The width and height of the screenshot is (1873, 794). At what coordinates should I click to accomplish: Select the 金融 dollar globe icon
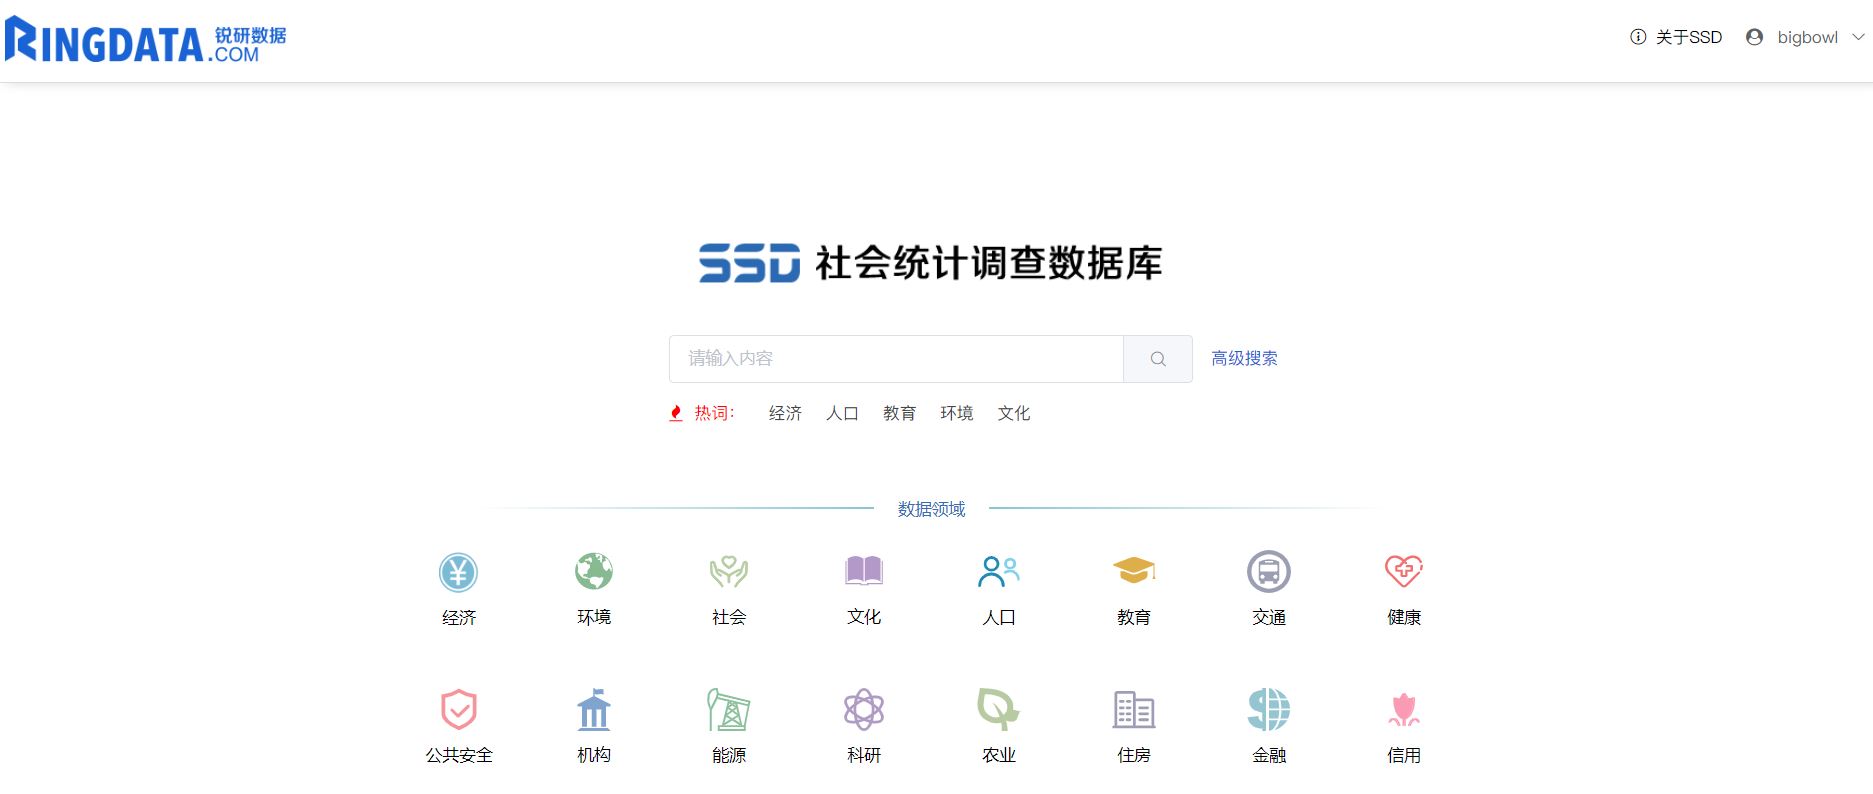[1269, 709]
